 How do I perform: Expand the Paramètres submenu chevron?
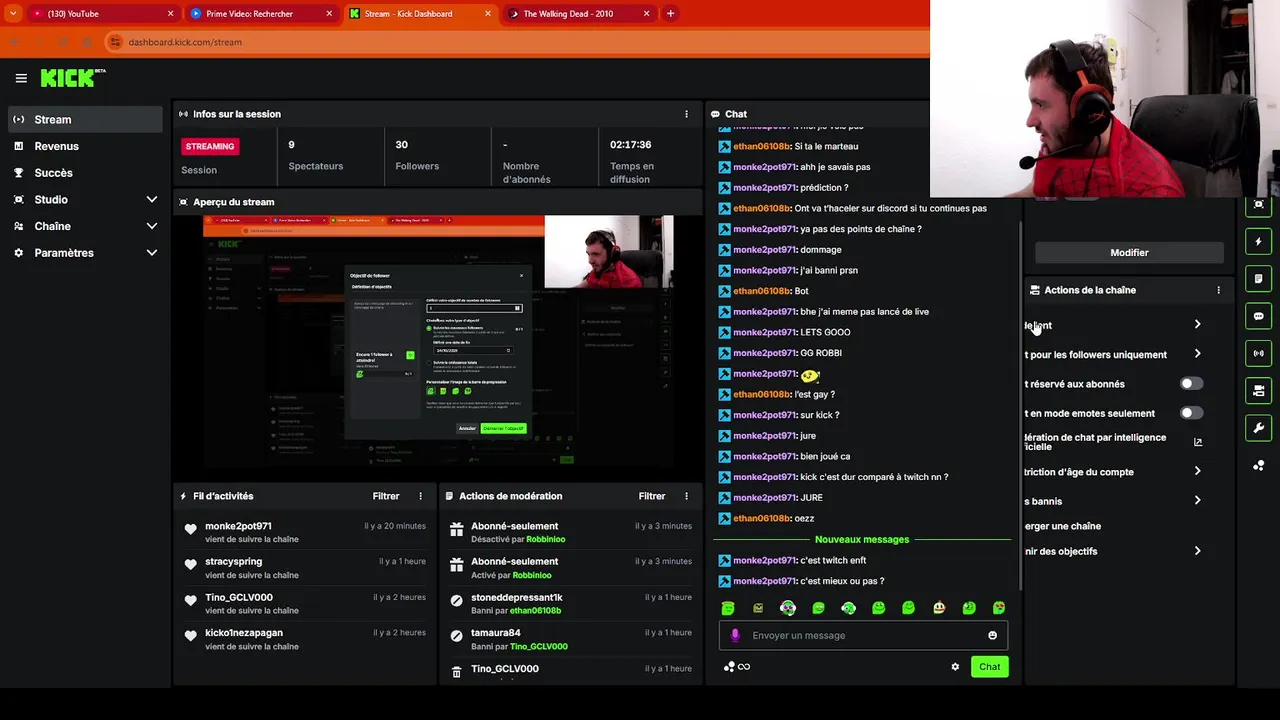click(152, 253)
